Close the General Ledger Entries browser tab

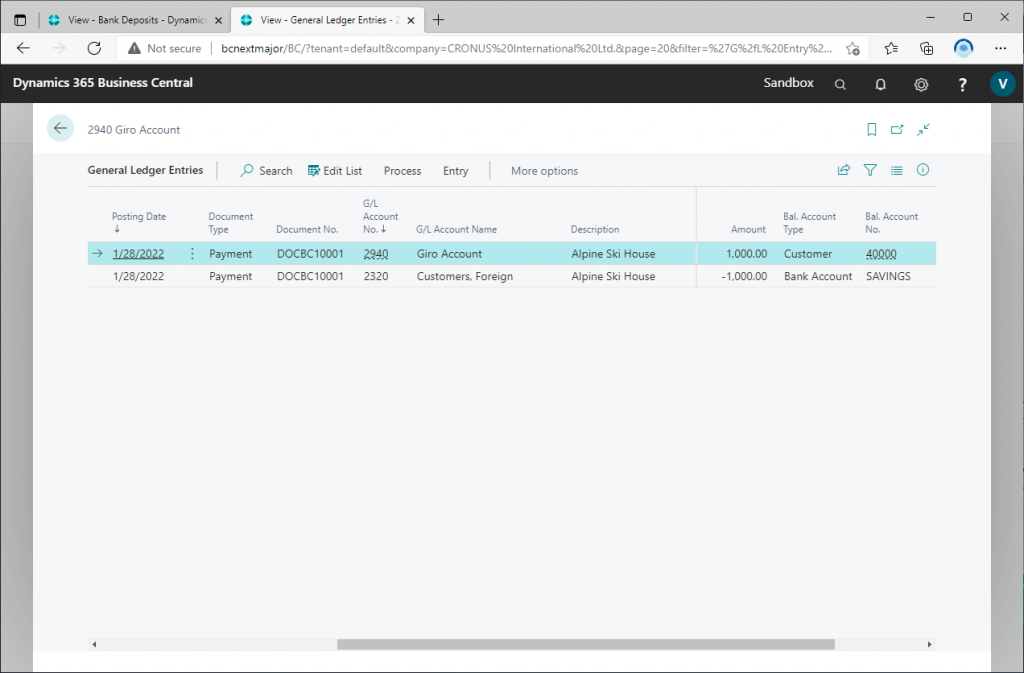(411, 20)
